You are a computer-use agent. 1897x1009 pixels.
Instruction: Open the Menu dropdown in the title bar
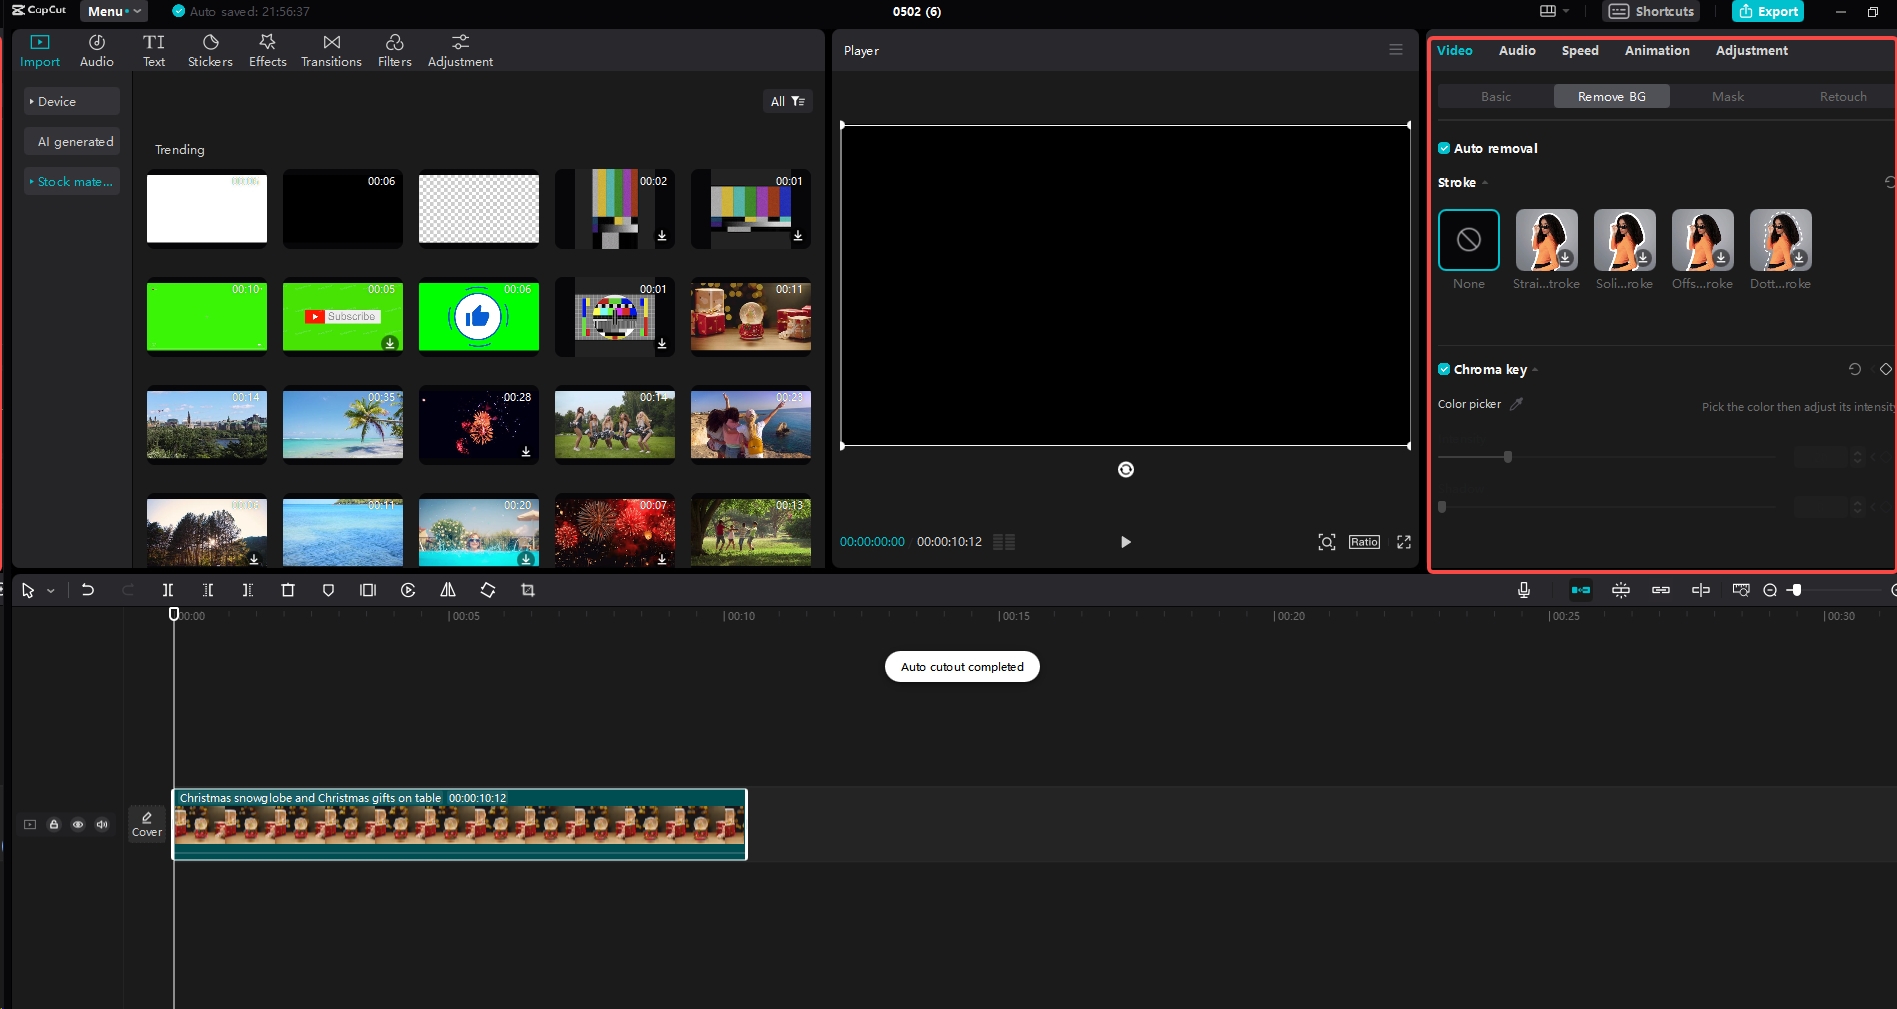point(112,11)
